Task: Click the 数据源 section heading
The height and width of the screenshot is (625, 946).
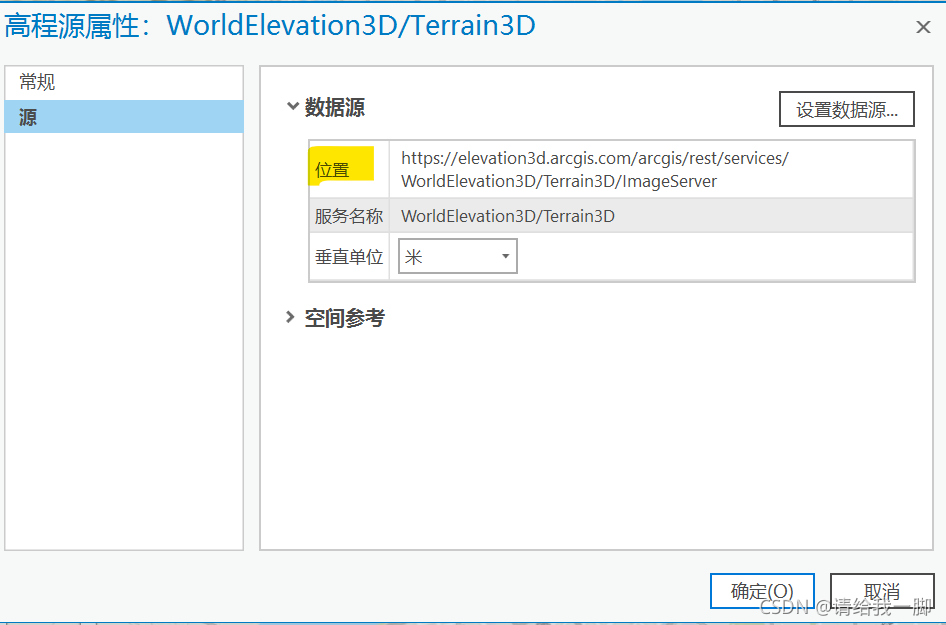Action: coord(335,107)
